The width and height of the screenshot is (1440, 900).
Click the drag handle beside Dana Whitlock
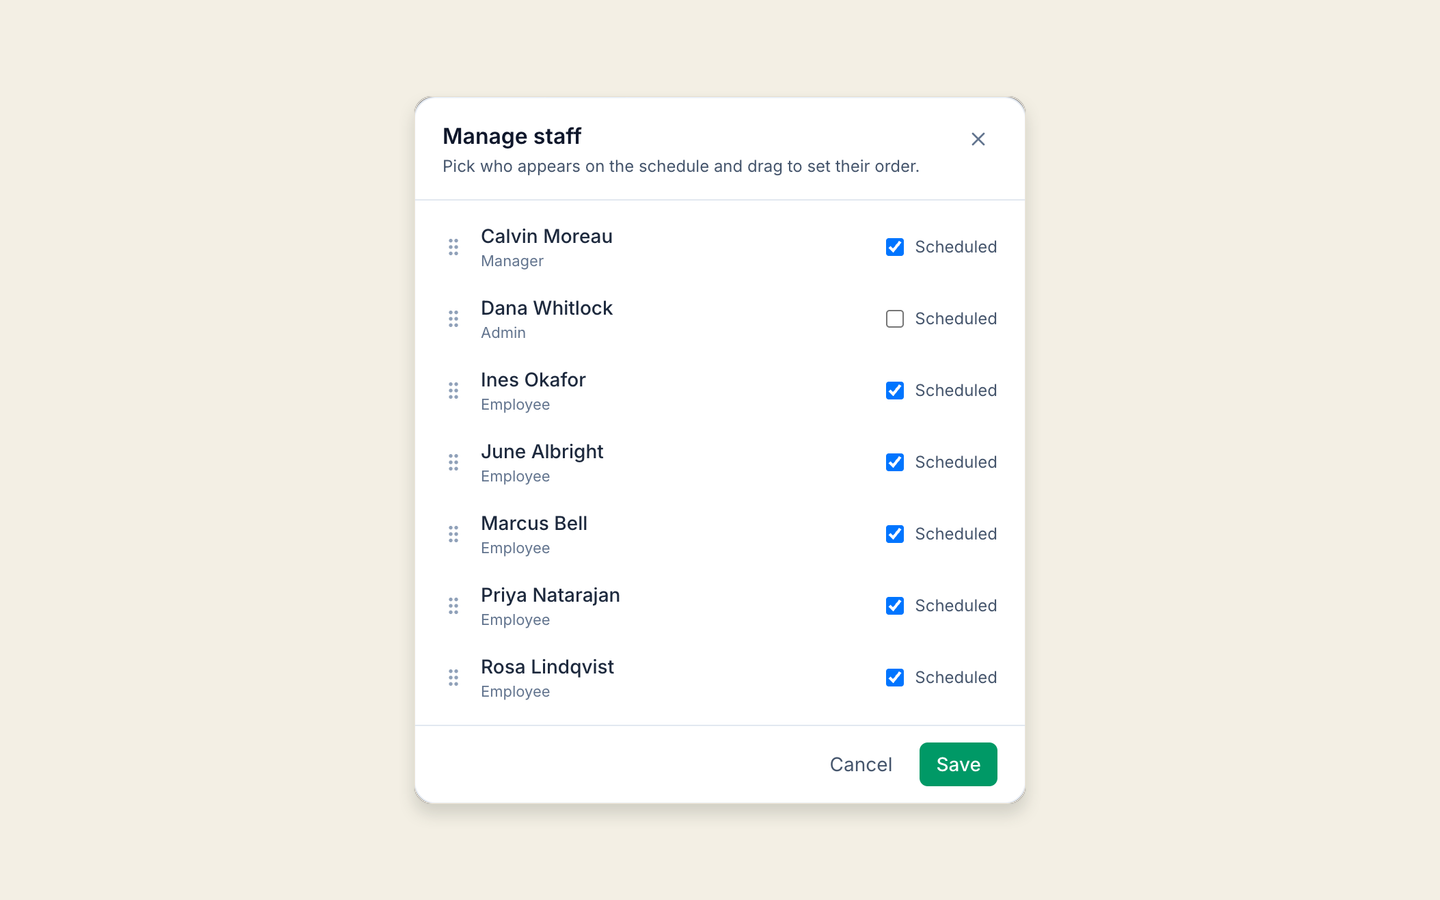click(453, 319)
